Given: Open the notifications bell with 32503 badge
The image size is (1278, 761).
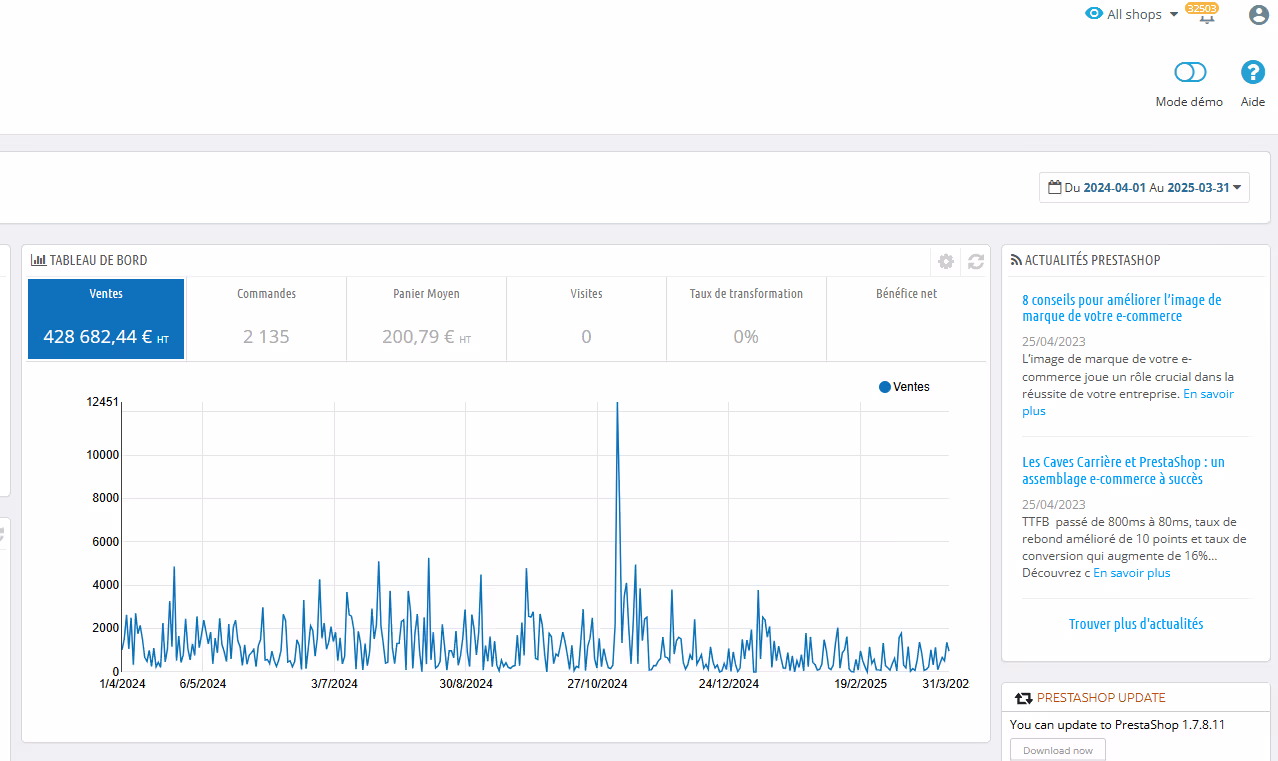Looking at the screenshot, I should coord(1205,14).
